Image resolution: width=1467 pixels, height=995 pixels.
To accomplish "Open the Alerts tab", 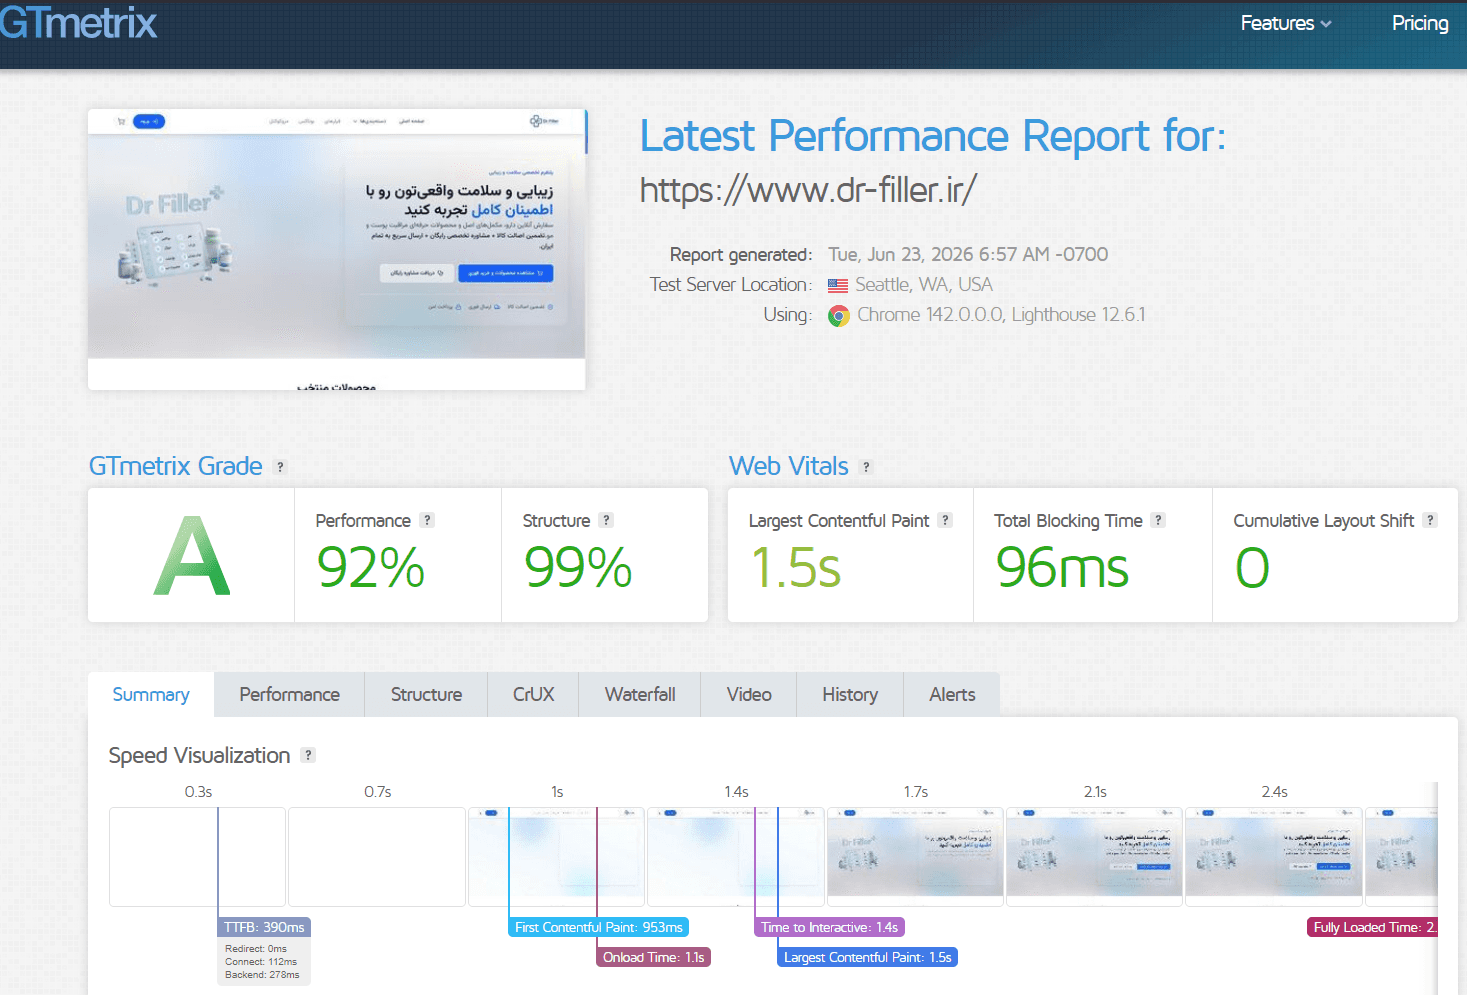I will point(952,694).
